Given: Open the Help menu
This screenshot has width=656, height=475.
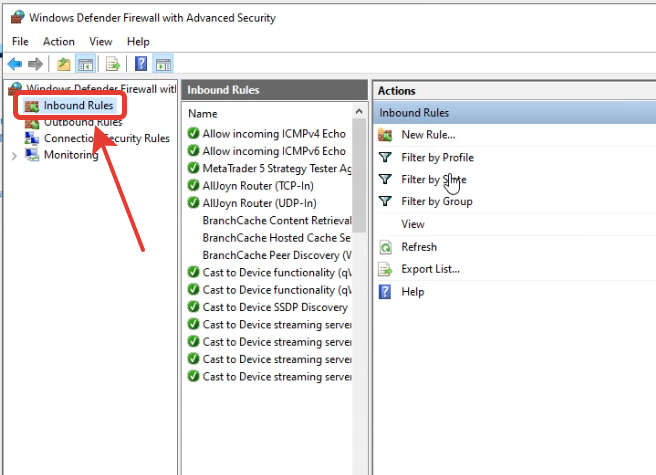Looking at the screenshot, I should pyautogui.click(x=138, y=41).
